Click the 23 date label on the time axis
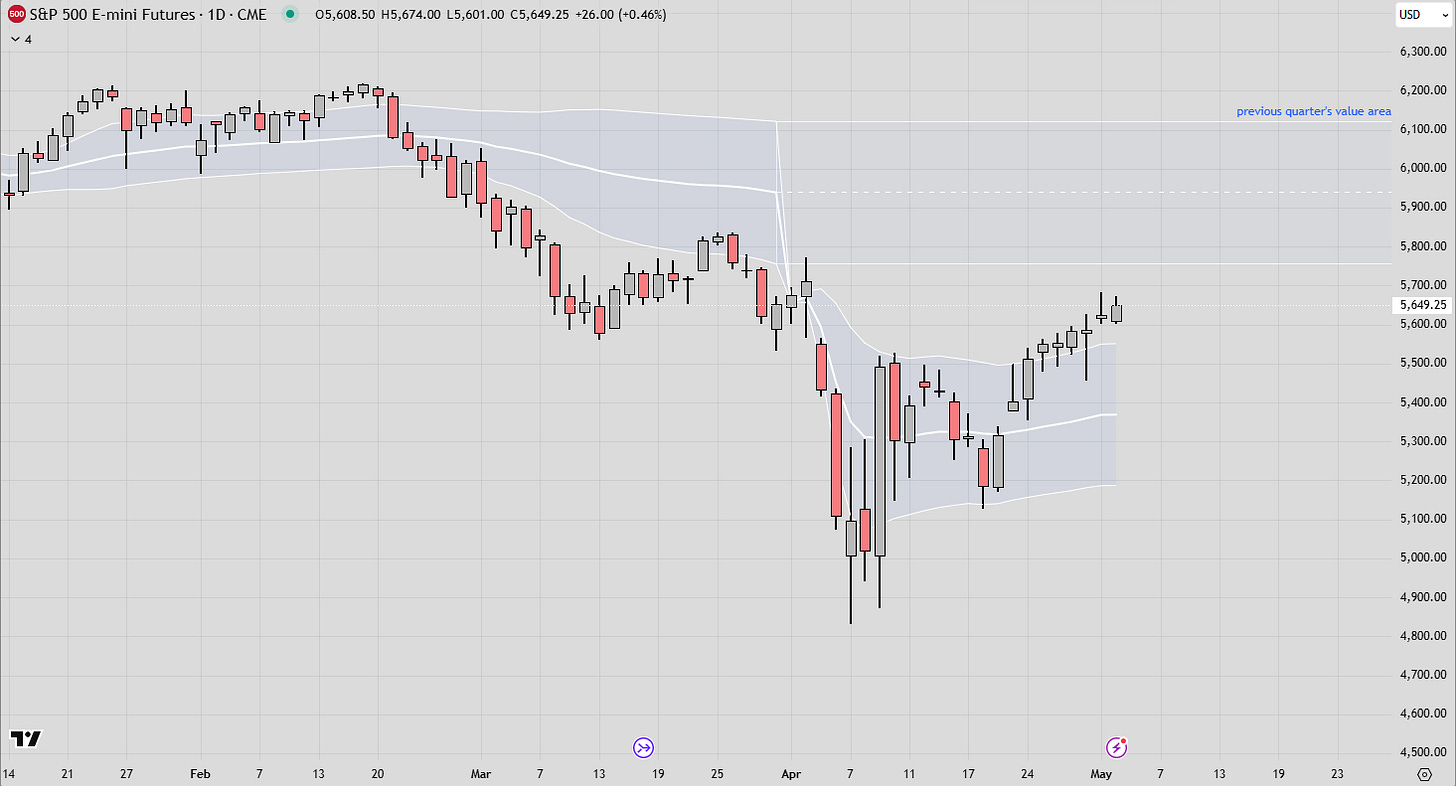This screenshot has height=786, width=1456. point(1338,774)
